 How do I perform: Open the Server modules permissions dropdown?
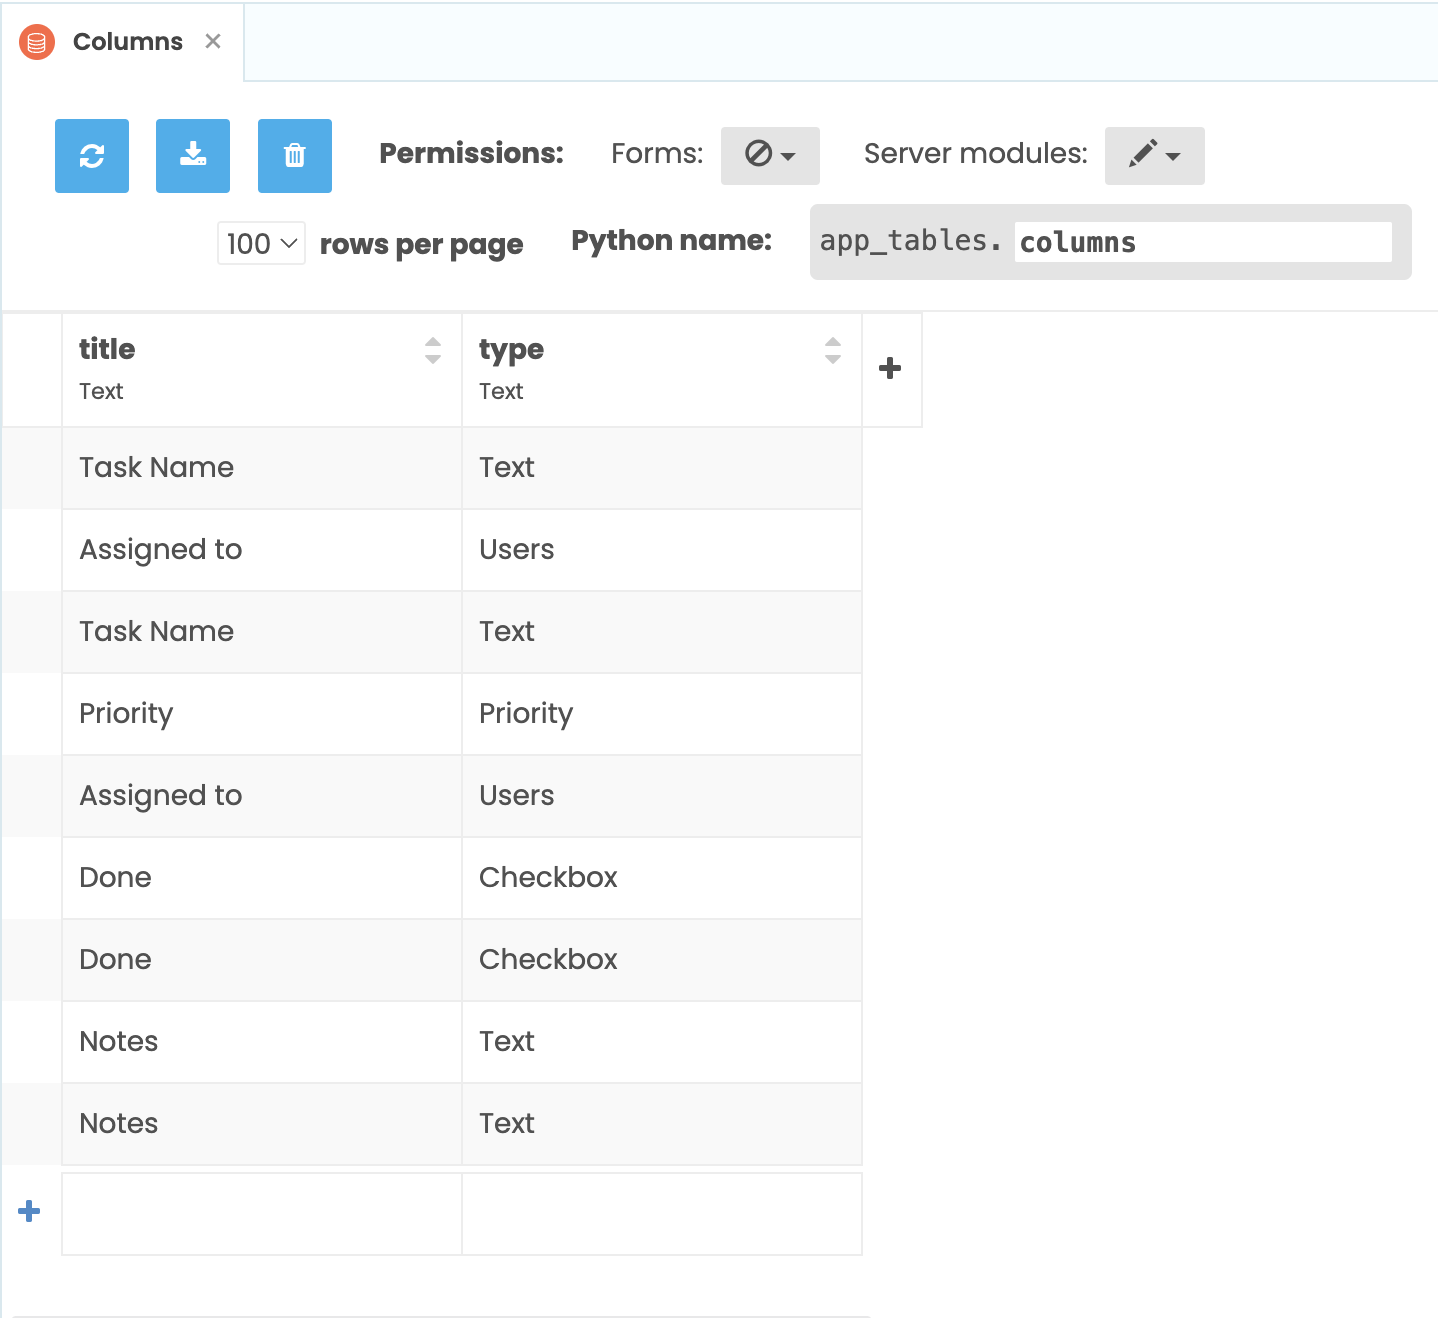[1154, 156]
